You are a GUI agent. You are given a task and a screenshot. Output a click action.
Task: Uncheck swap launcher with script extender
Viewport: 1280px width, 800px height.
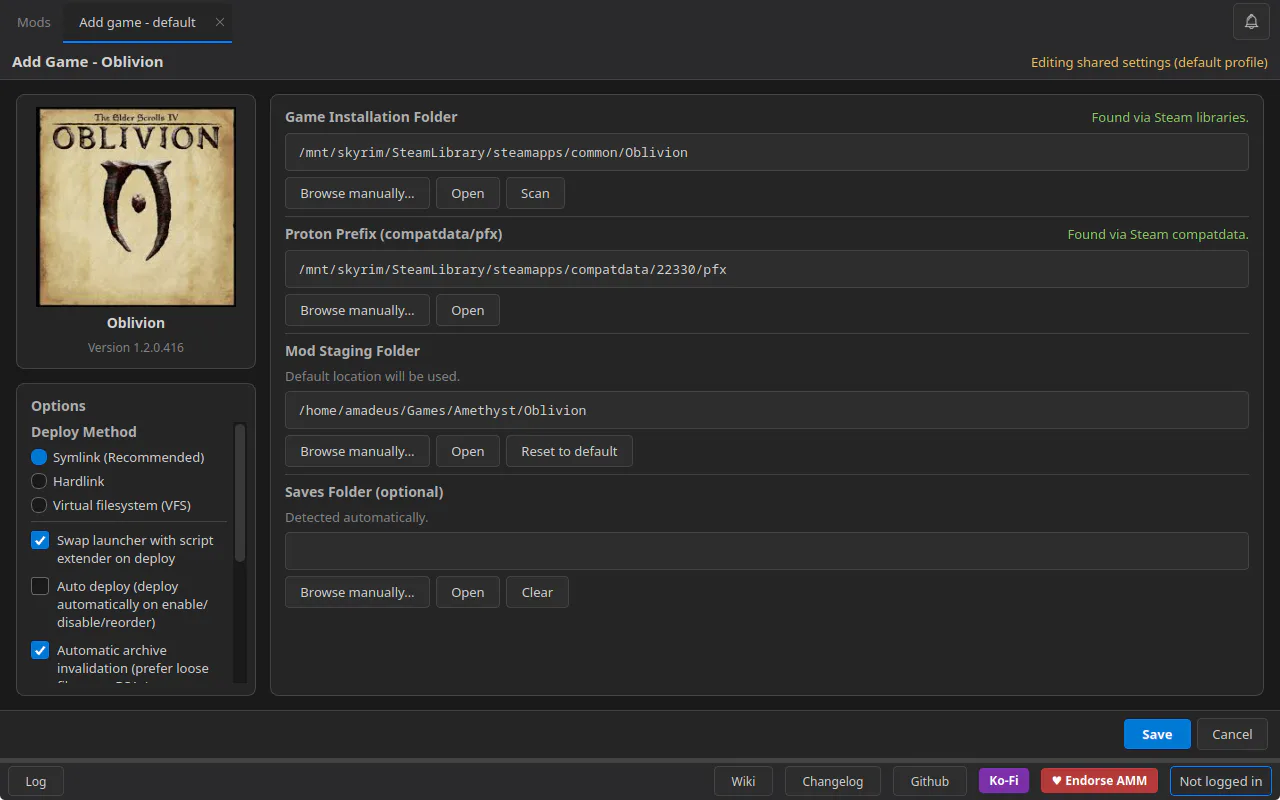click(x=40, y=540)
